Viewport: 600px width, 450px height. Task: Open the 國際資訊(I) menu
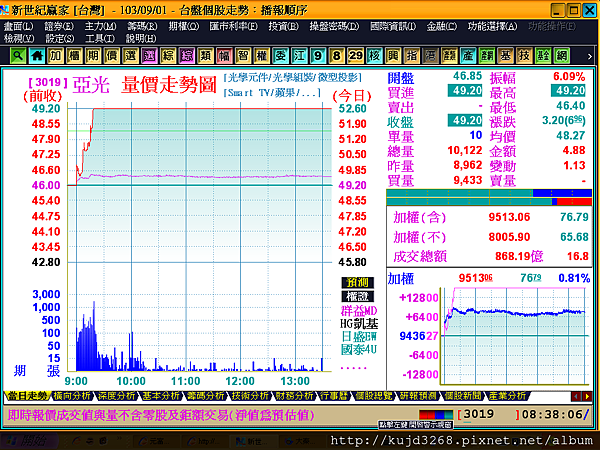tap(393, 26)
